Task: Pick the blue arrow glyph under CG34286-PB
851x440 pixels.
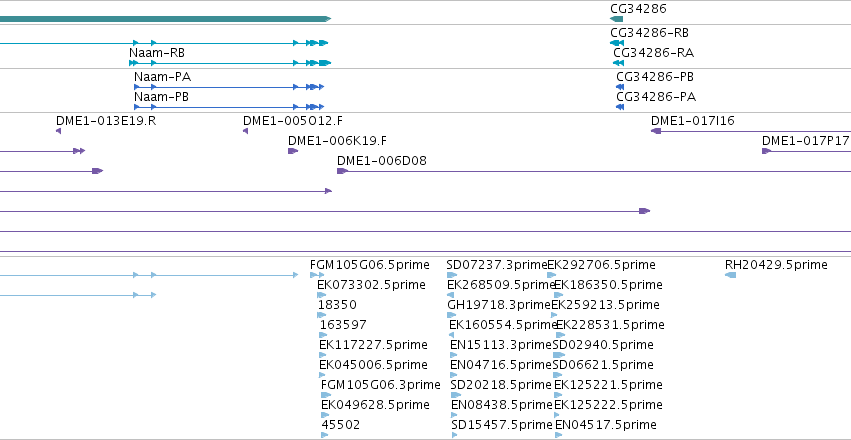Action: [x=620, y=87]
